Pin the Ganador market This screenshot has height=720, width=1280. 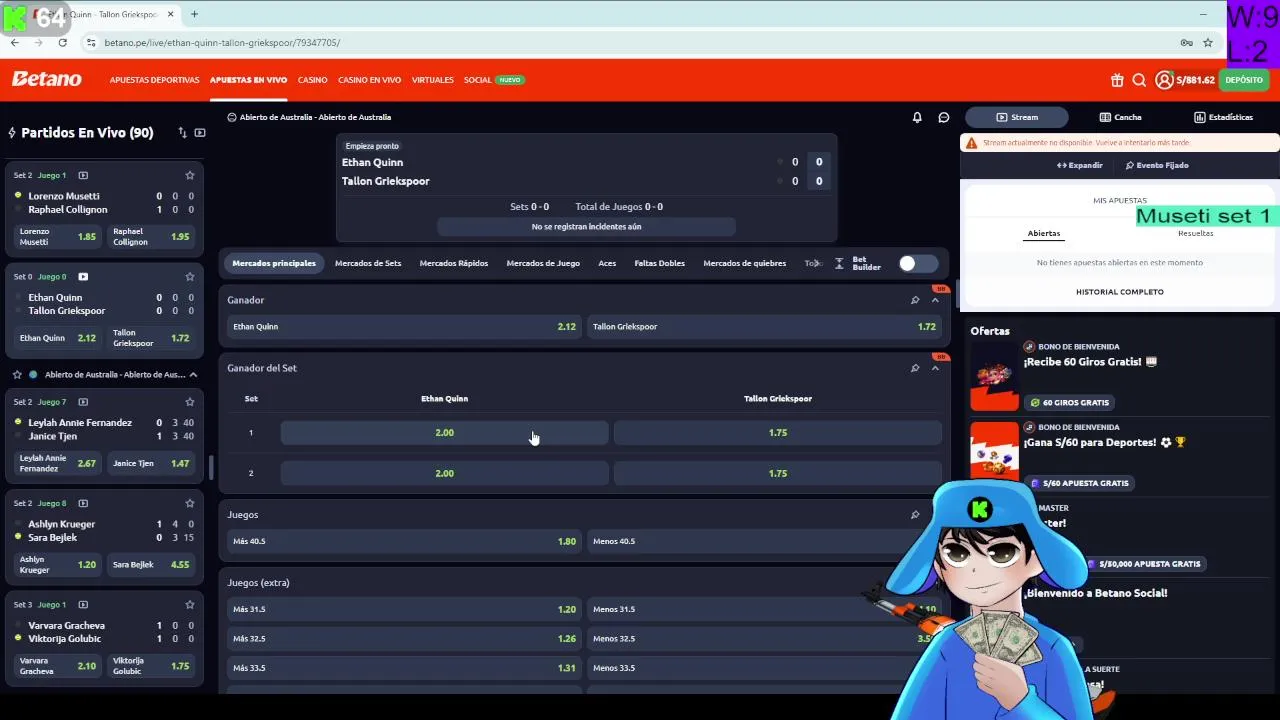point(915,300)
